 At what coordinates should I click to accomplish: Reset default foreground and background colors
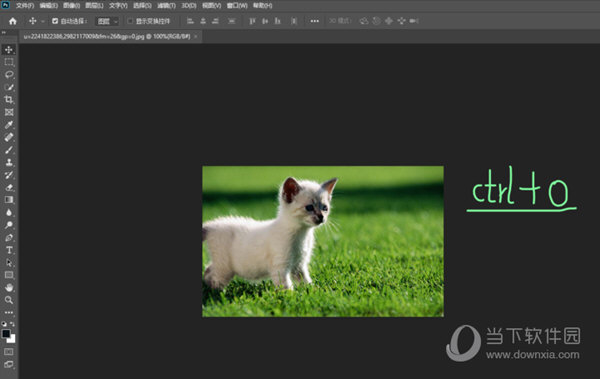(x=4, y=323)
